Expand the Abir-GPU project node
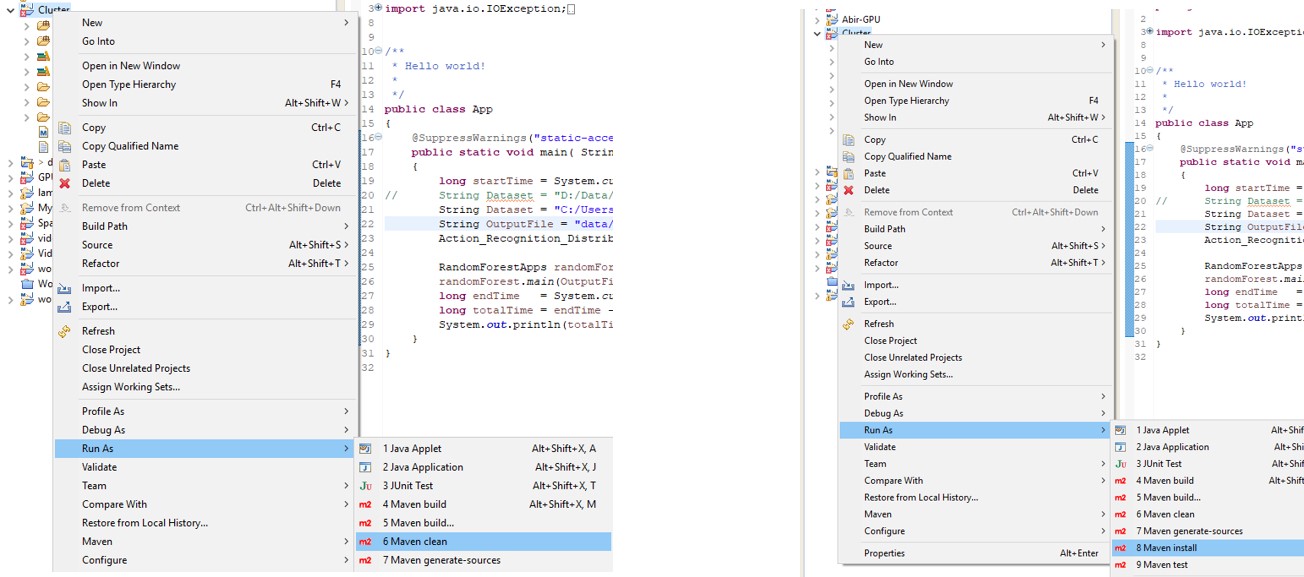The image size is (1304, 577). tap(818, 19)
